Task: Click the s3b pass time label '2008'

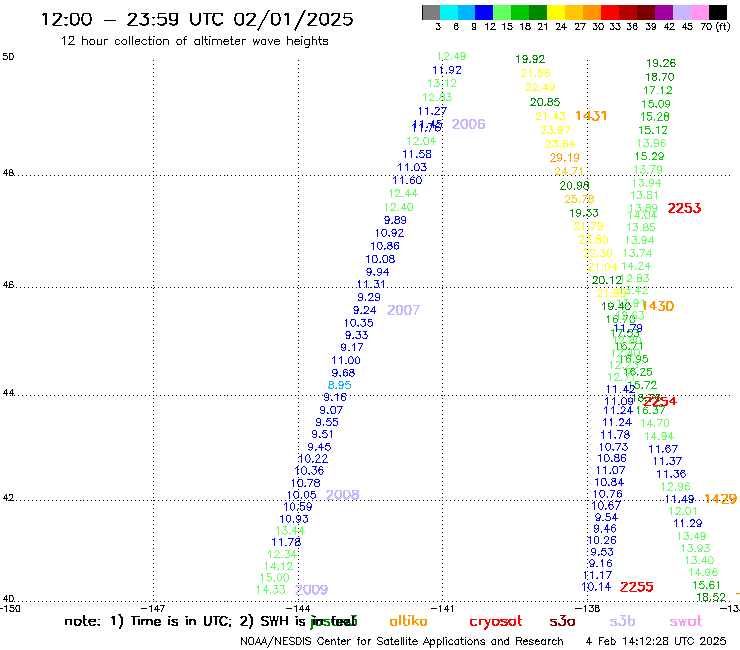Action: click(x=342, y=495)
